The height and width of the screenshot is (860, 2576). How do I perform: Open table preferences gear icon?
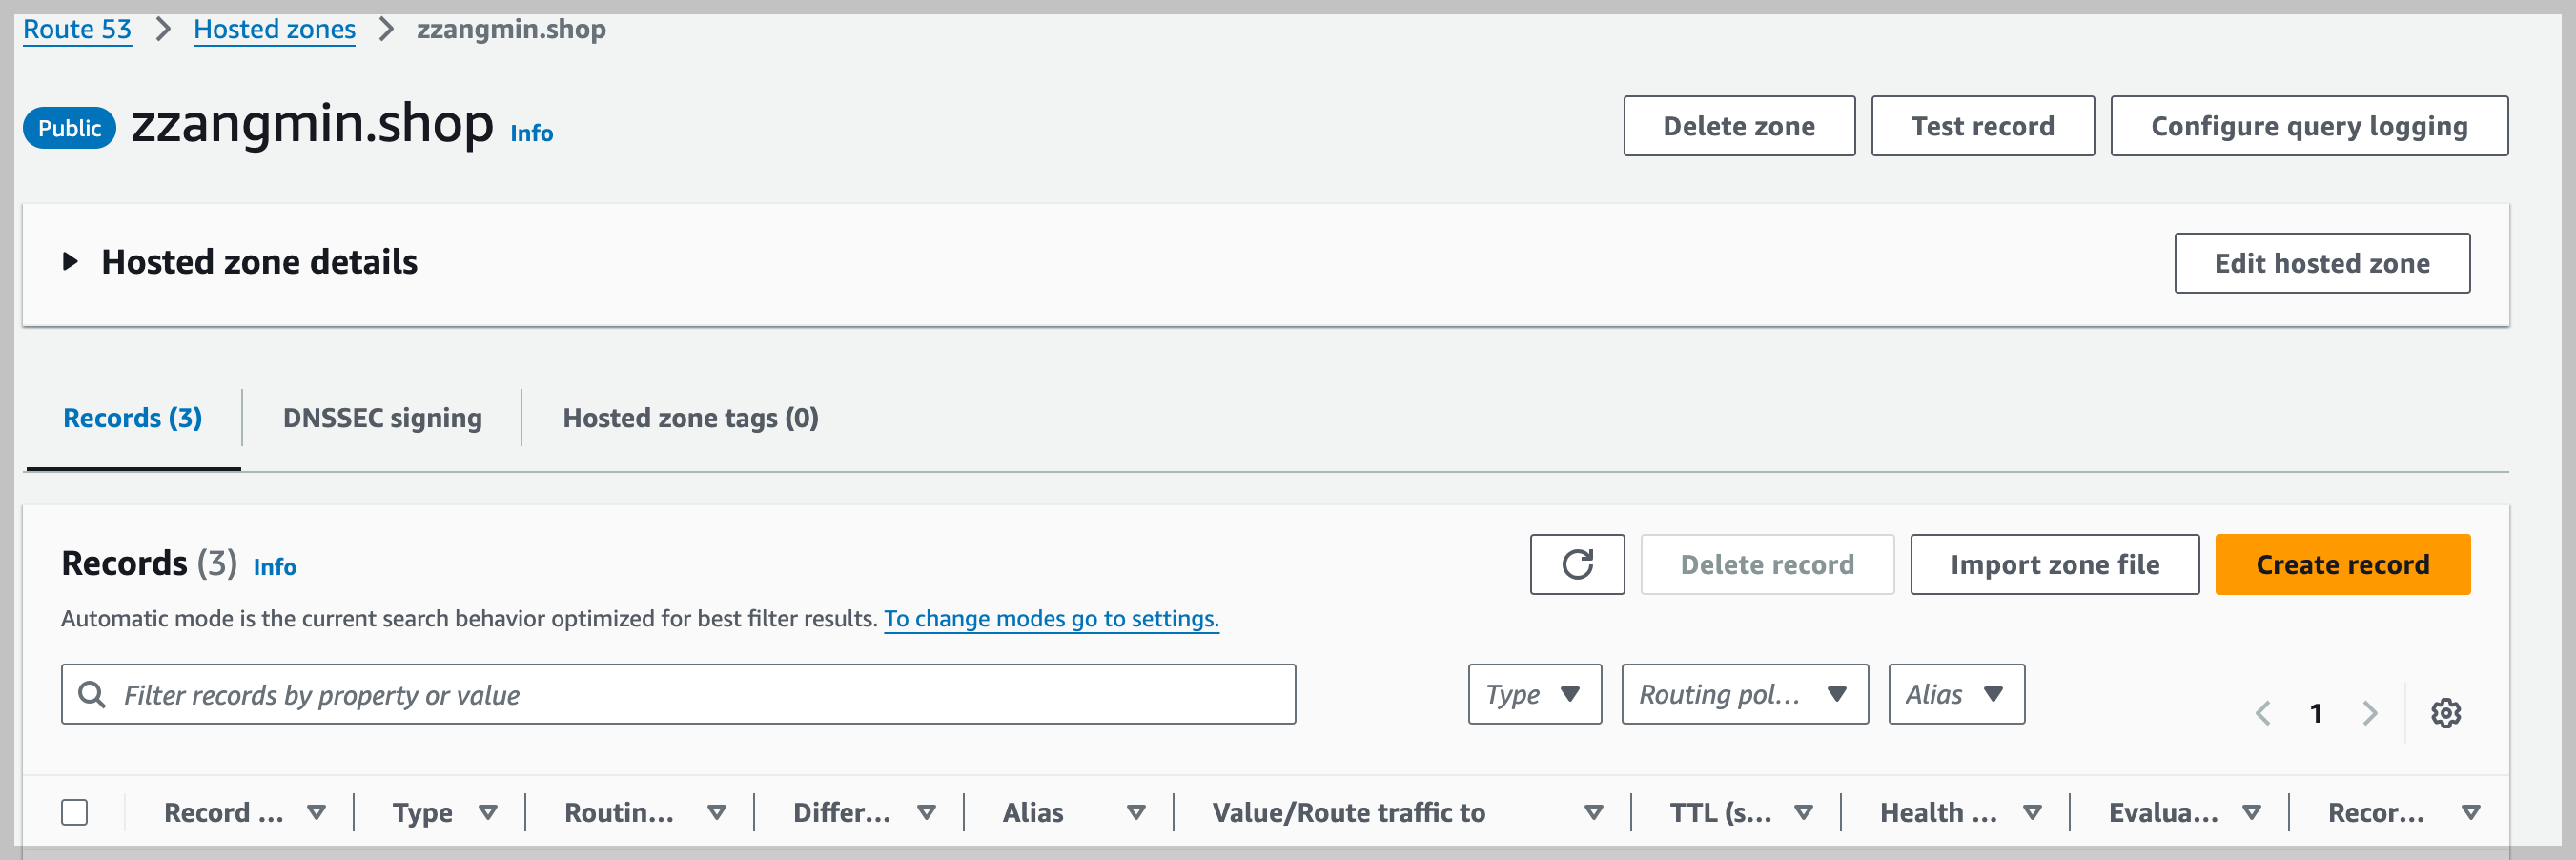click(2445, 713)
